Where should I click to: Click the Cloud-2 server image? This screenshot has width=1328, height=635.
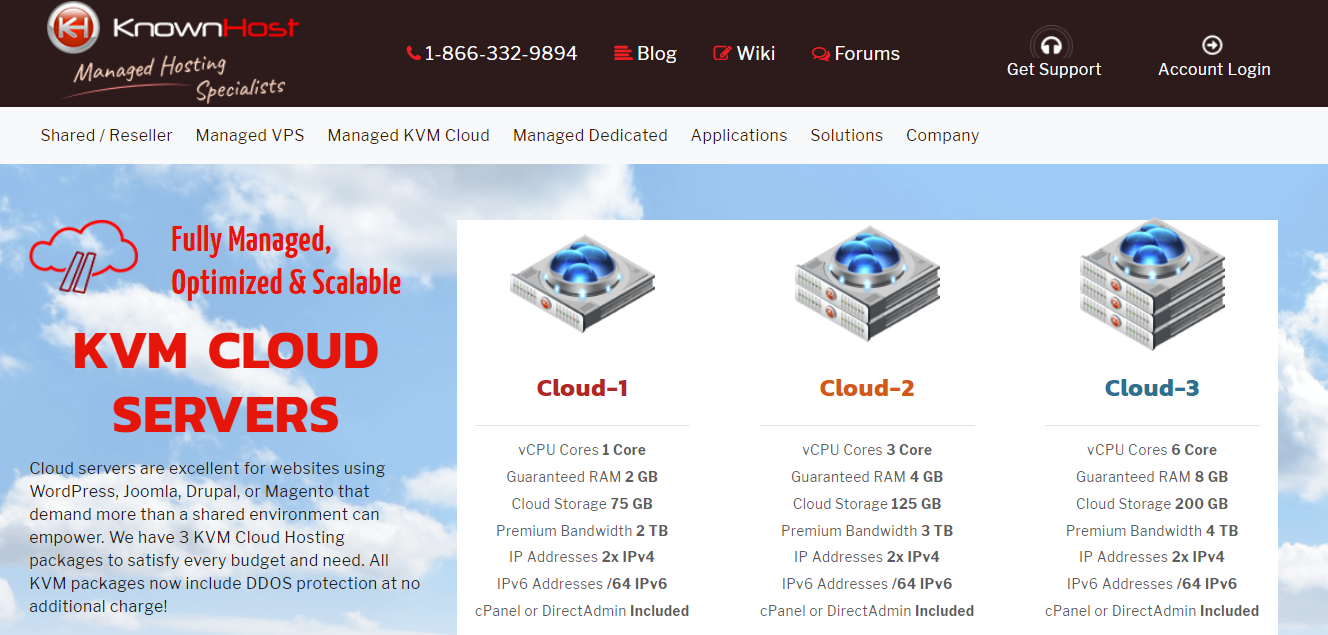coord(866,285)
